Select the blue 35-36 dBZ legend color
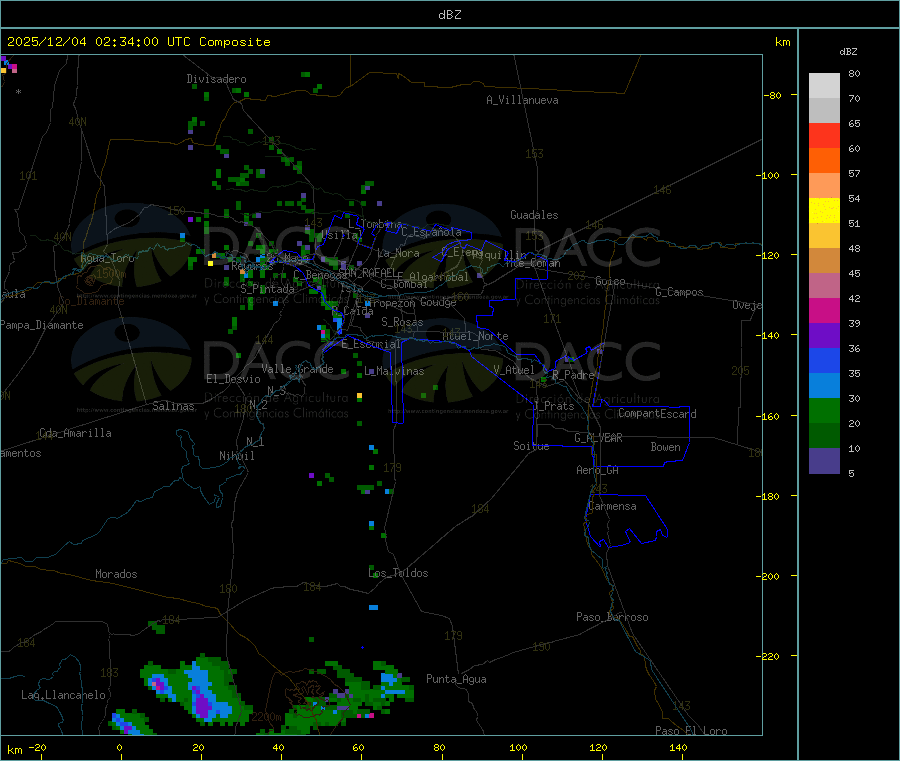The width and height of the screenshot is (900, 761). click(x=824, y=360)
